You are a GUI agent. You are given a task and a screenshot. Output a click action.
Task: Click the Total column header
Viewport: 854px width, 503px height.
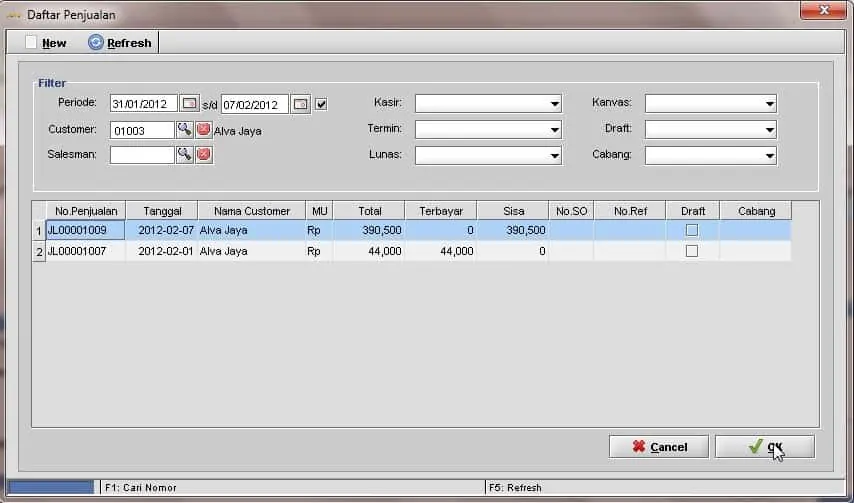pos(369,211)
